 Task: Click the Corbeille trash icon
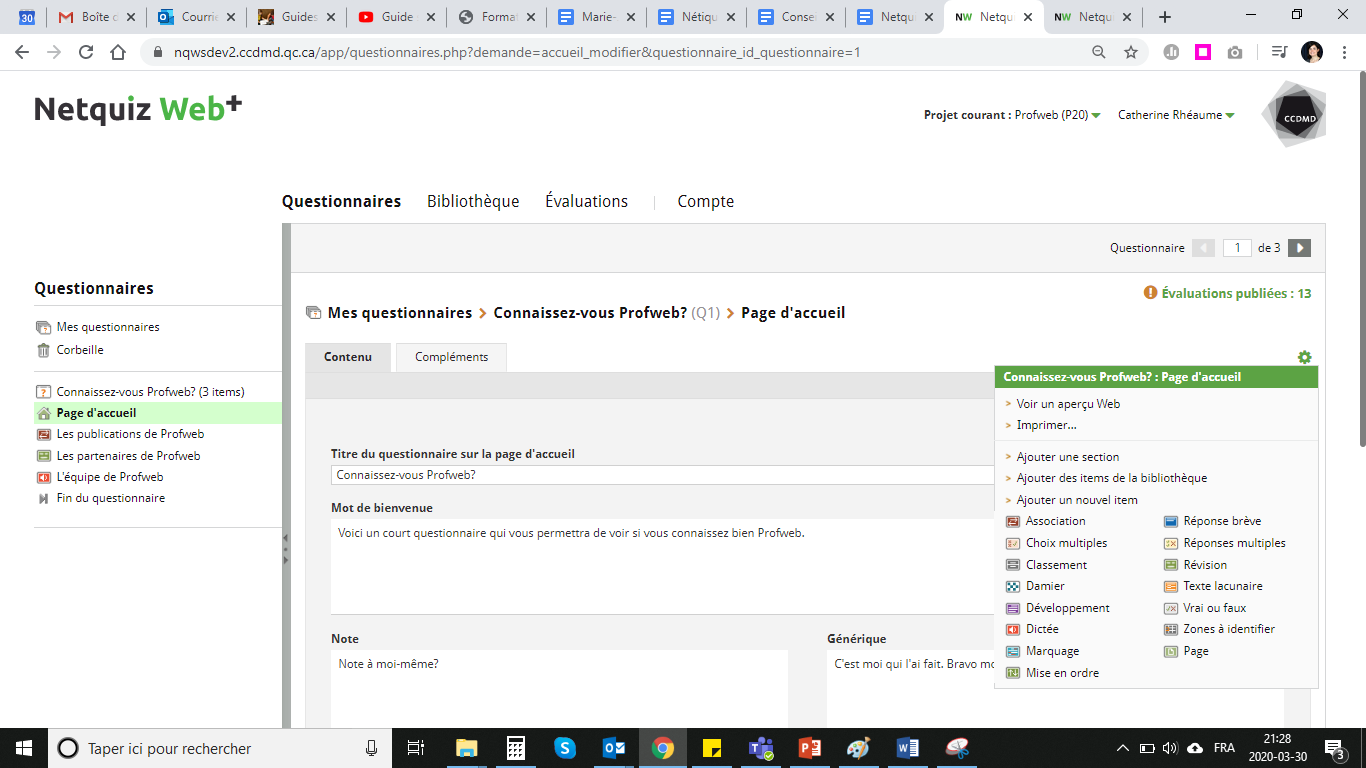click(x=43, y=350)
